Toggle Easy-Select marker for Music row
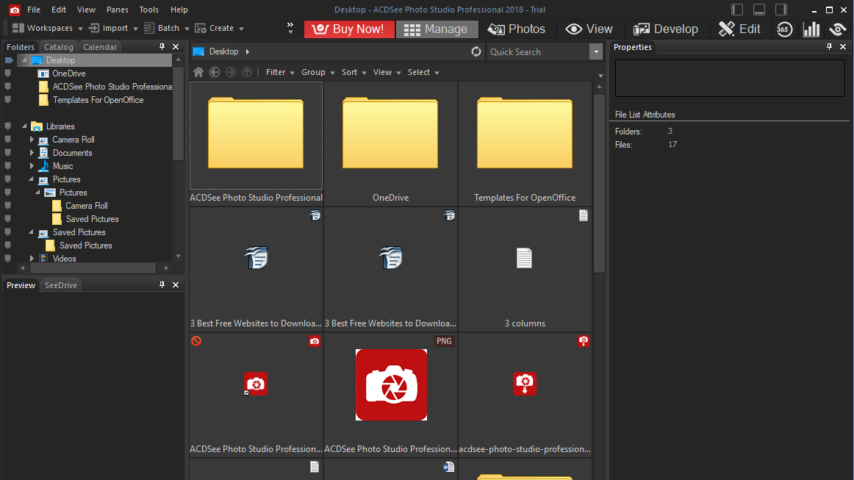 (8, 166)
